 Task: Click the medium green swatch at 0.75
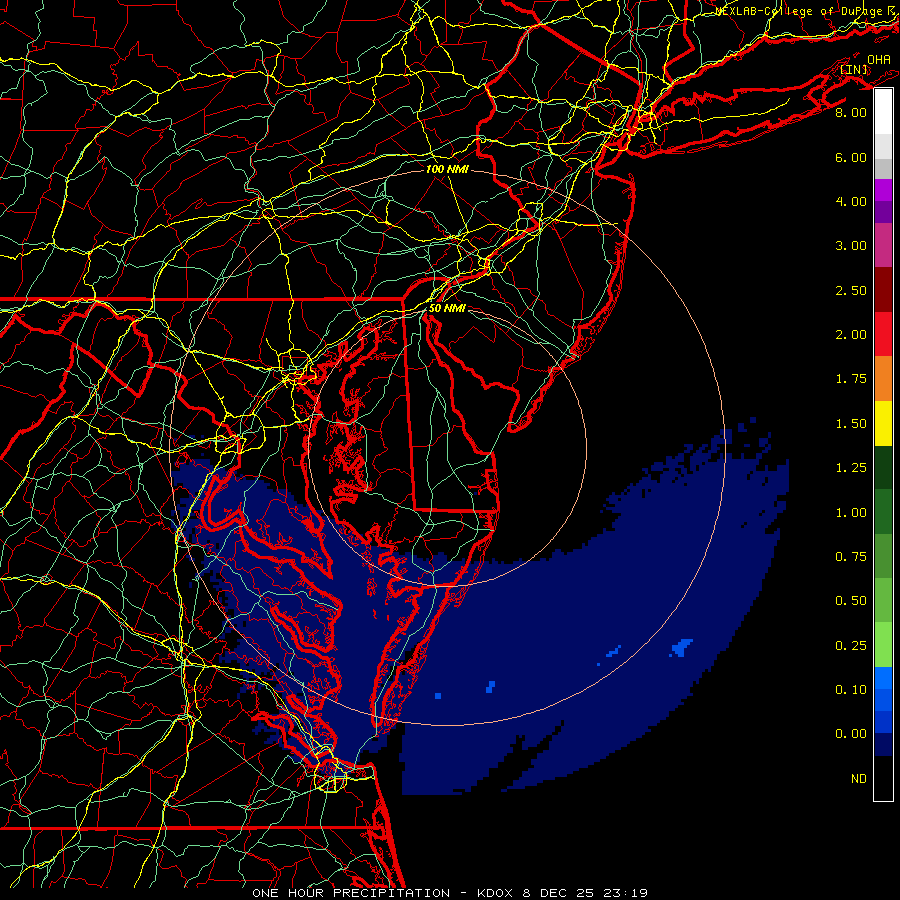pyautogui.click(x=883, y=556)
